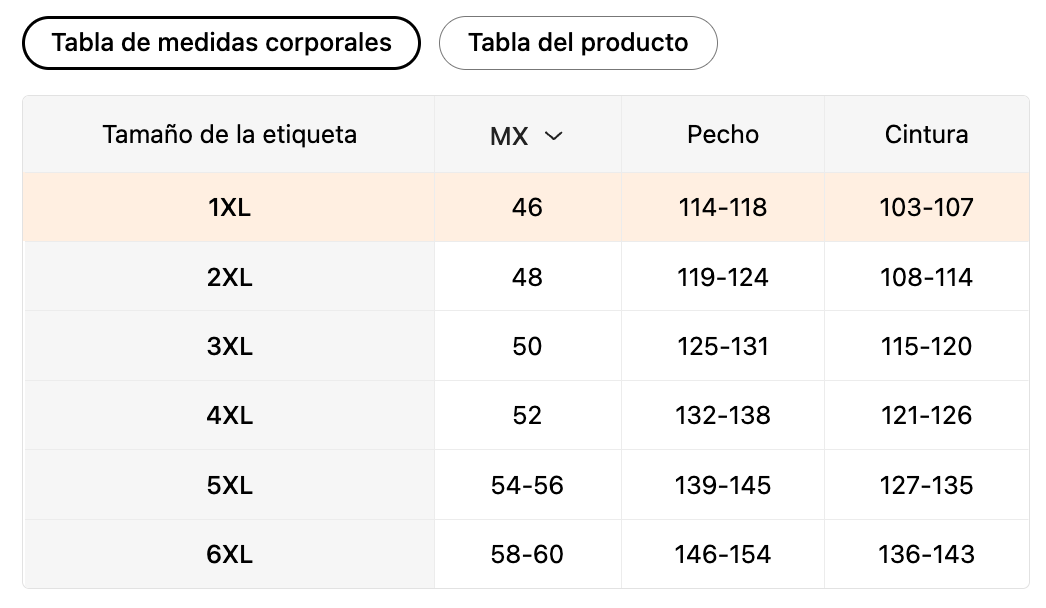
Task: Switch to Tabla de medidas corporales tab
Action: coord(221,43)
